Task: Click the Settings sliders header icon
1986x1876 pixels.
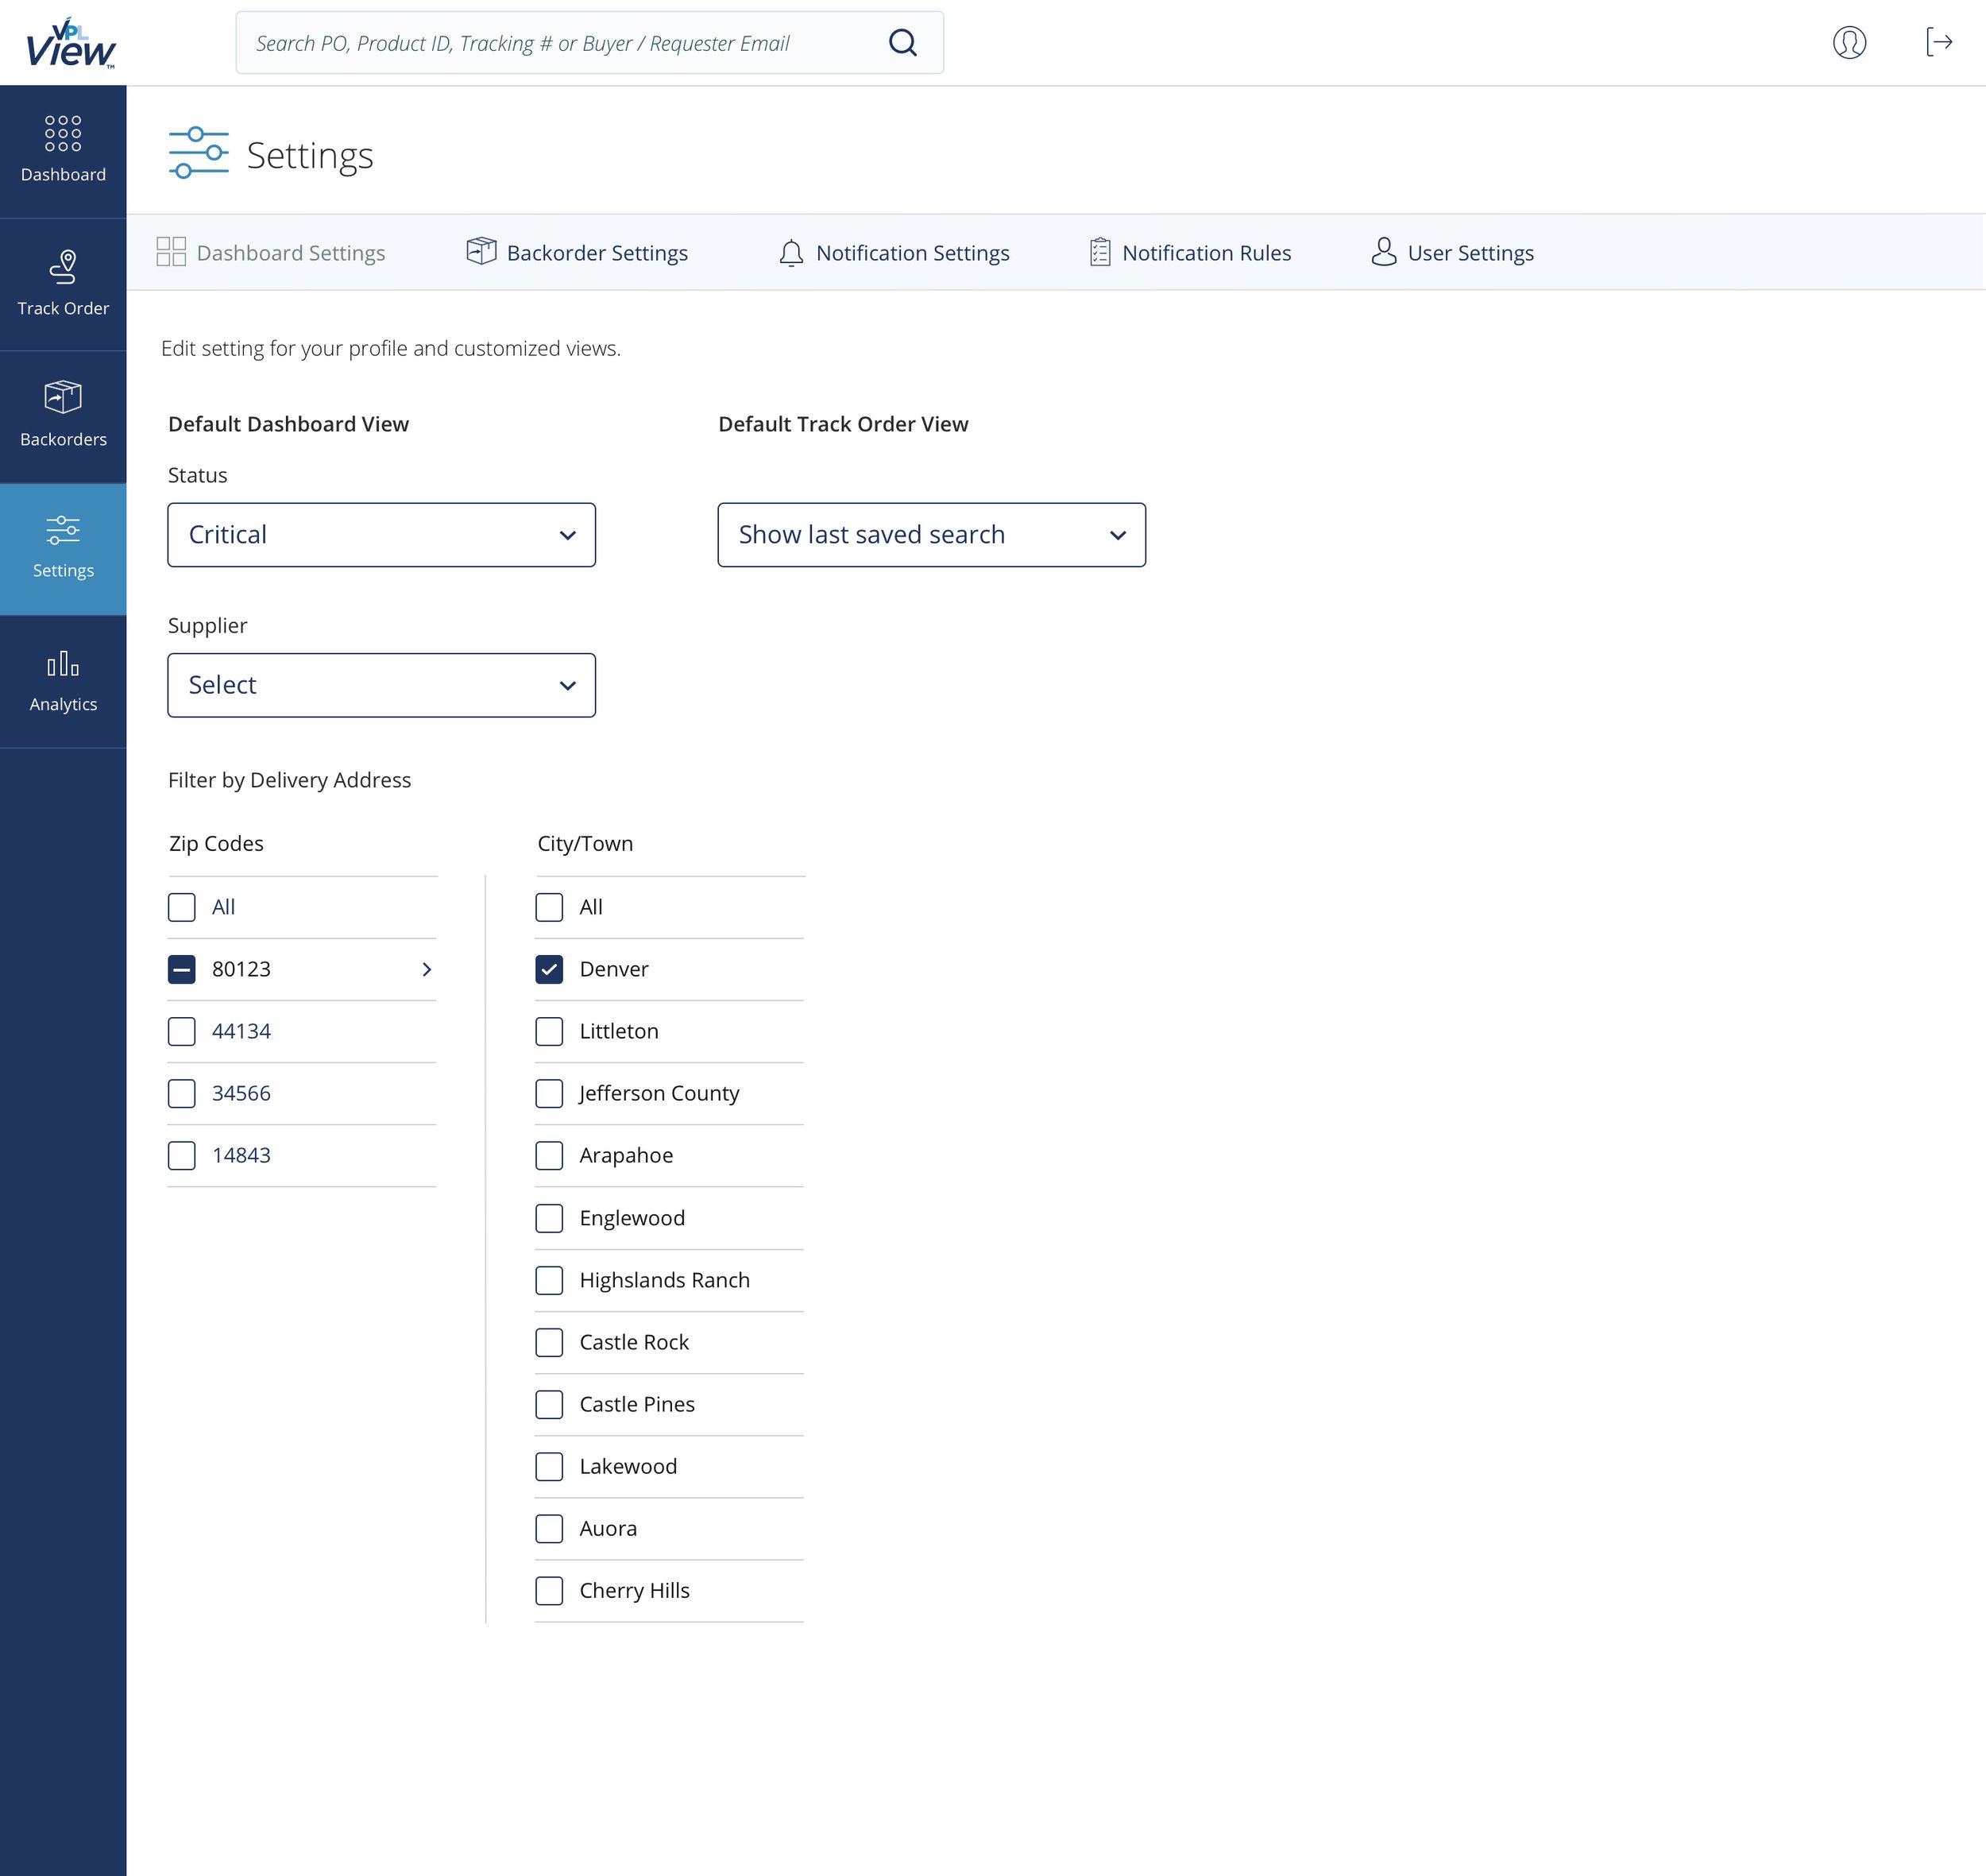Action: click(x=198, y=153)
